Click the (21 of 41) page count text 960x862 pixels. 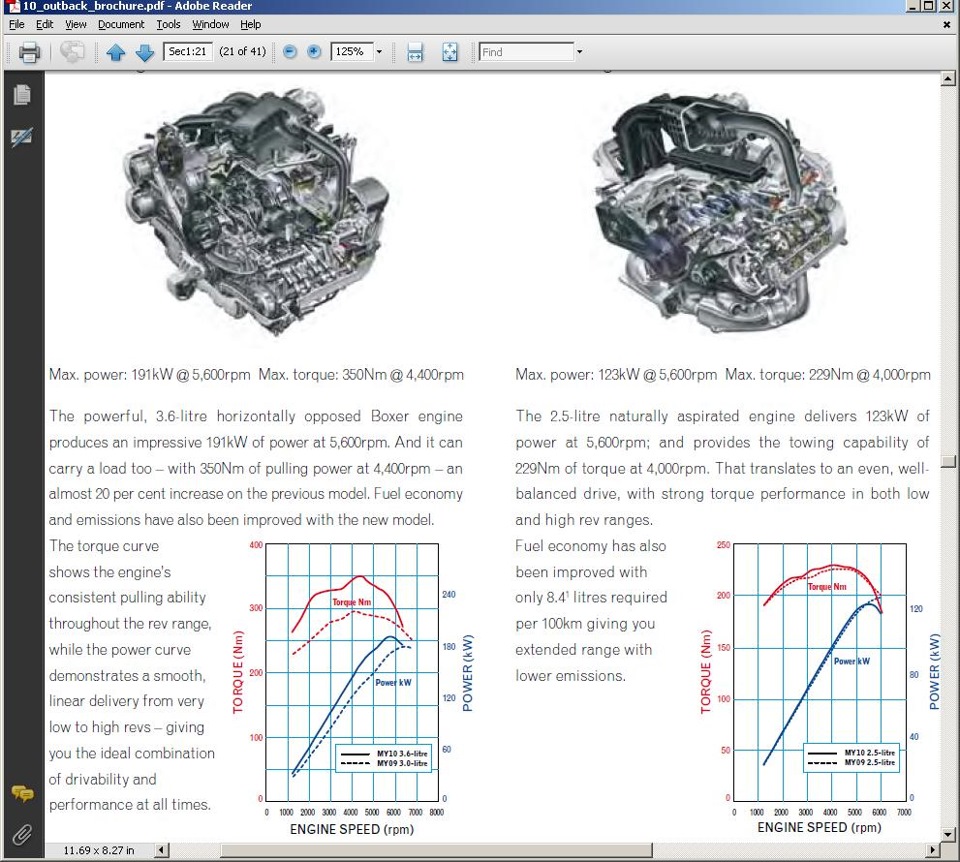coord(243,51)
